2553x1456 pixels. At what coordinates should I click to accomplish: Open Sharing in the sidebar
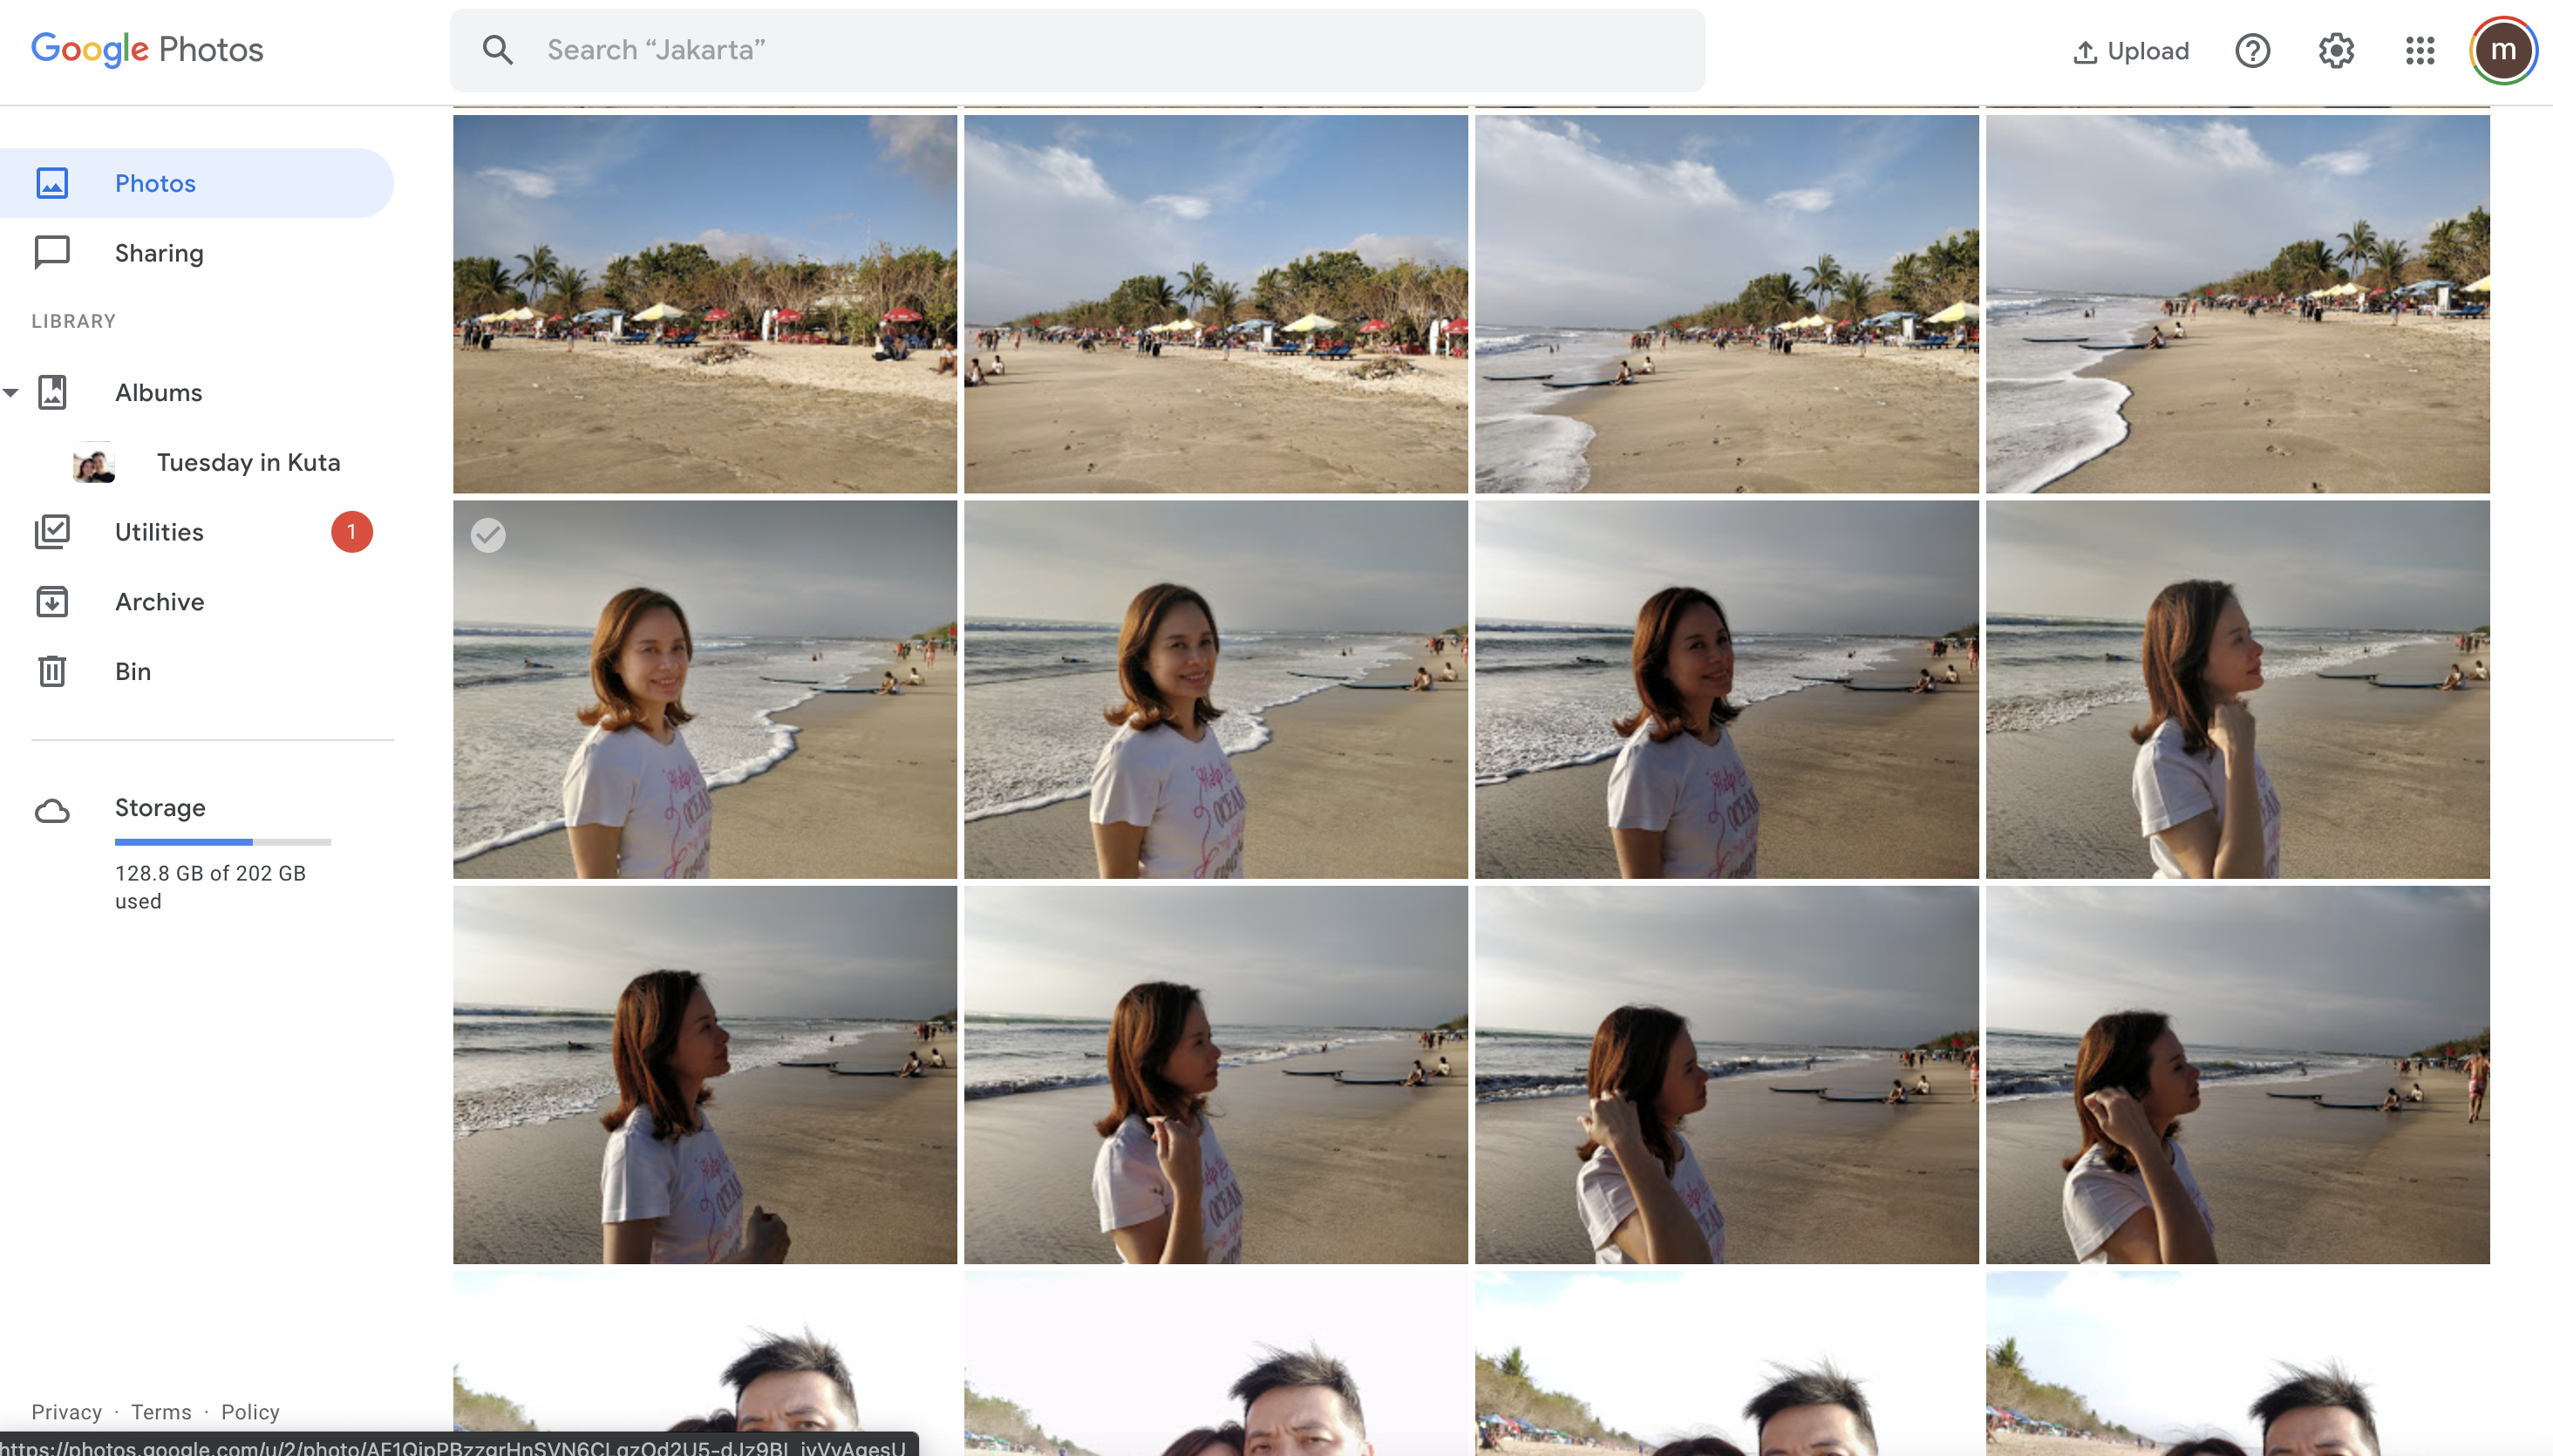[196, 253]
